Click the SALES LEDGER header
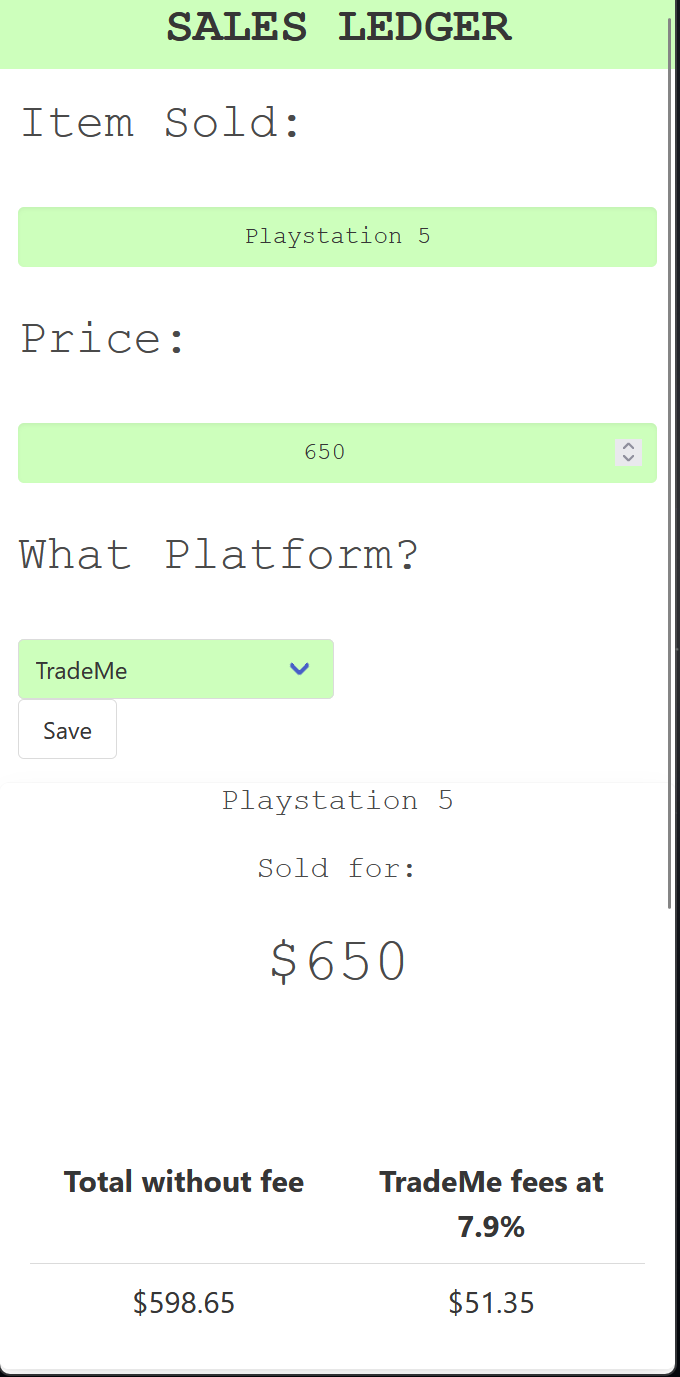Screen dimensions: 680x1377 [338, 28]
